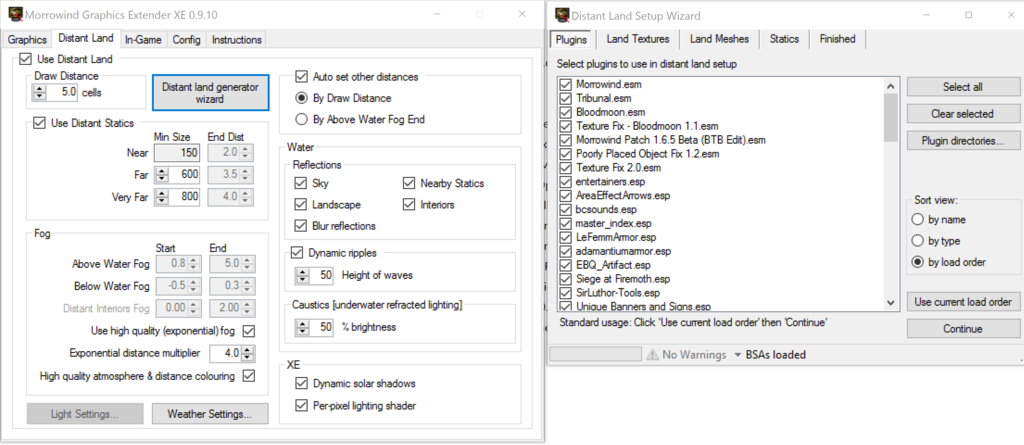Toggle high quality atmosphere colouring checkbox

click(x=248, y=376)
